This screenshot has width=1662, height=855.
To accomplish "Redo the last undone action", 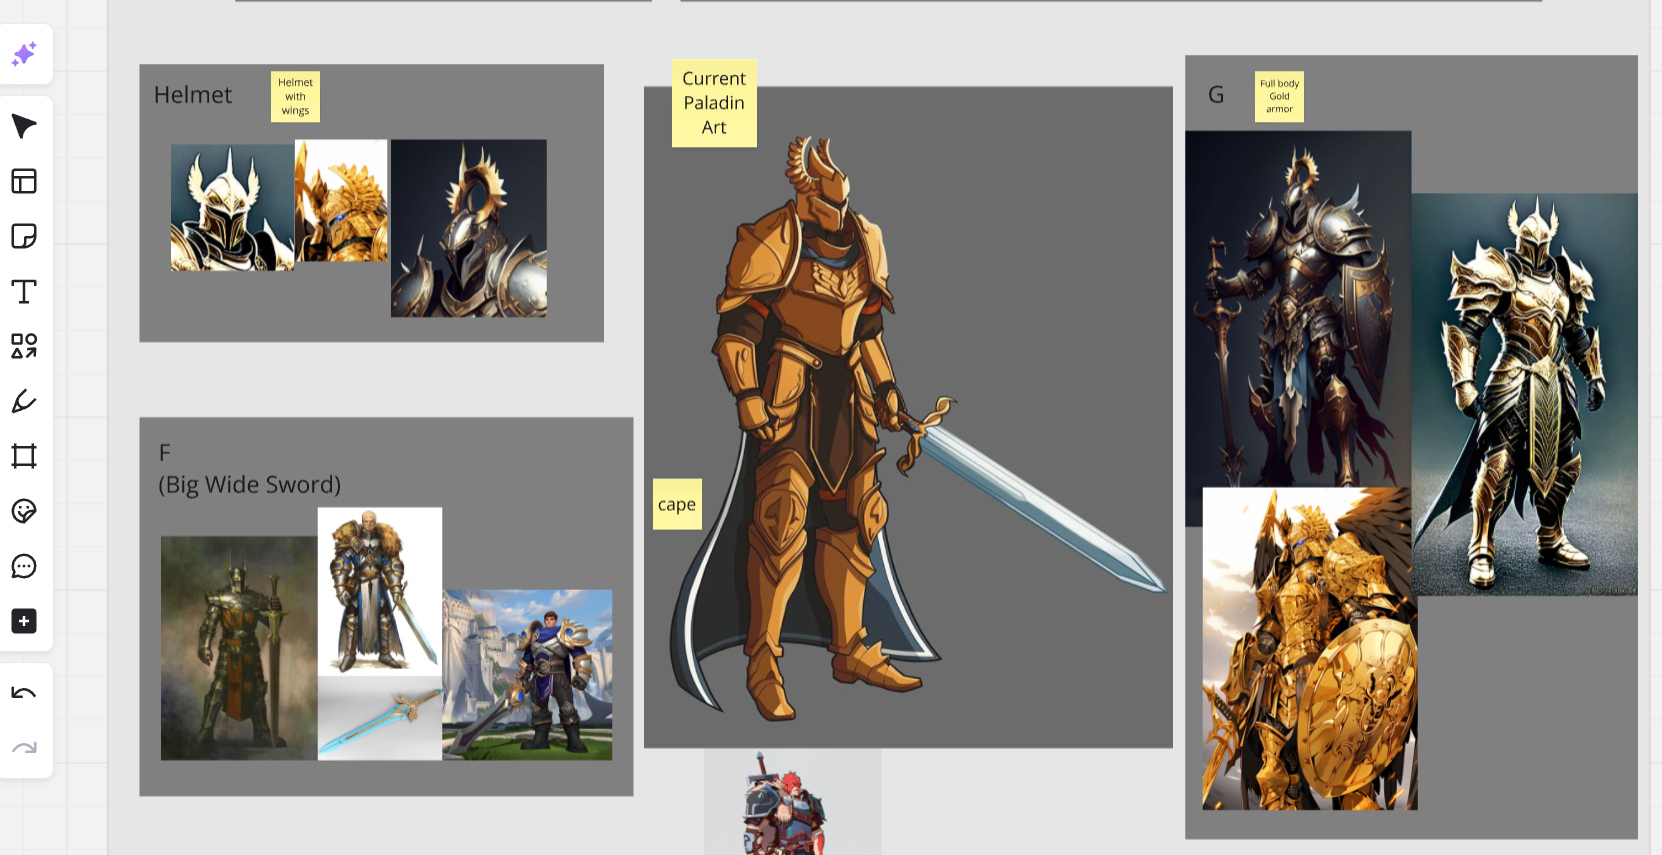I will click(24, 748).
